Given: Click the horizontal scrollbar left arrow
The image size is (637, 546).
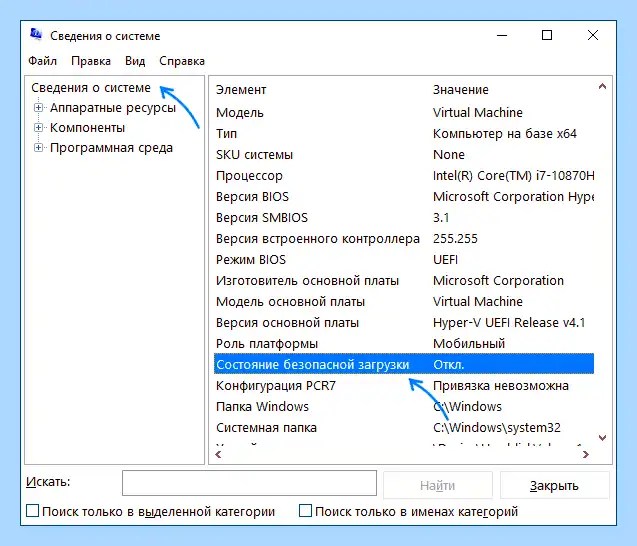Looking at the screenshot, I should tap(218, 454).
